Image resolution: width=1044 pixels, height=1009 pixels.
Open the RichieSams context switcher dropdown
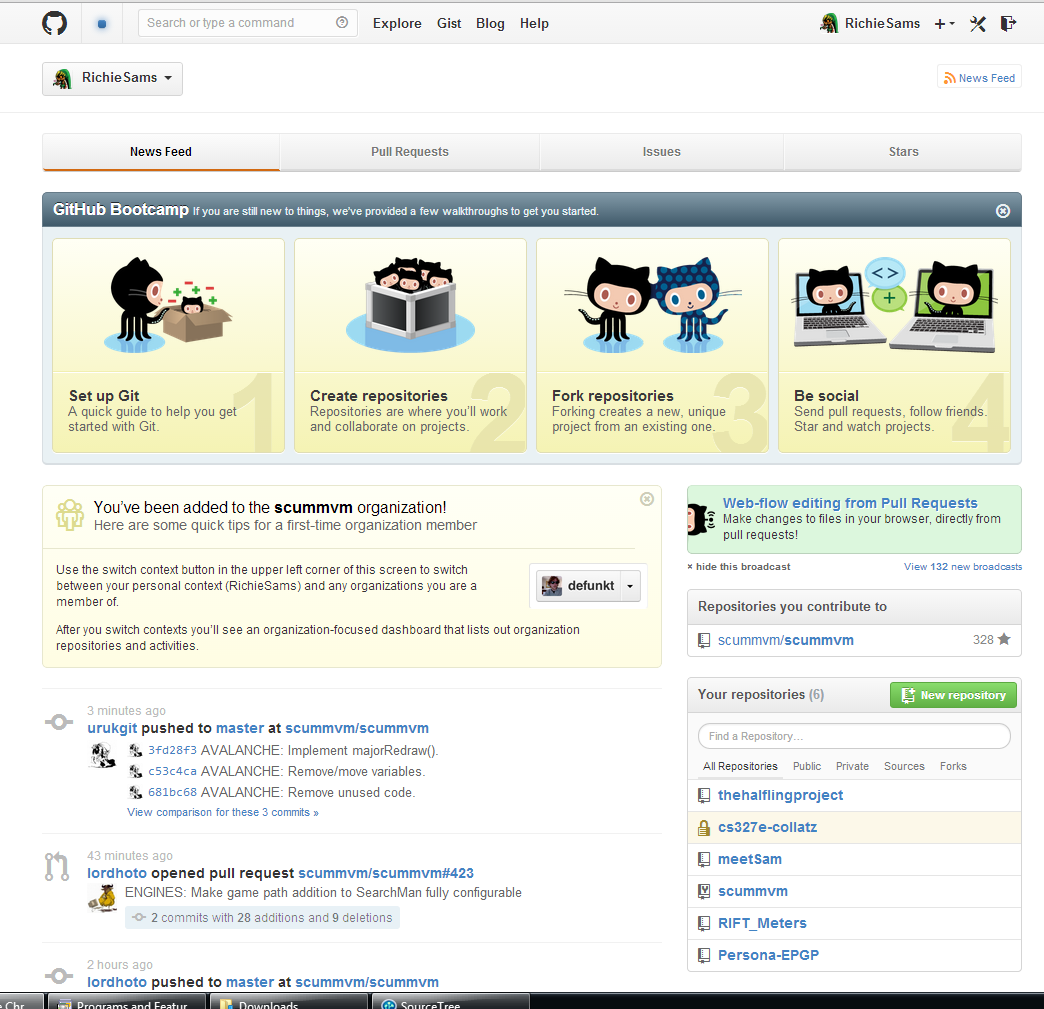(113, 79)
